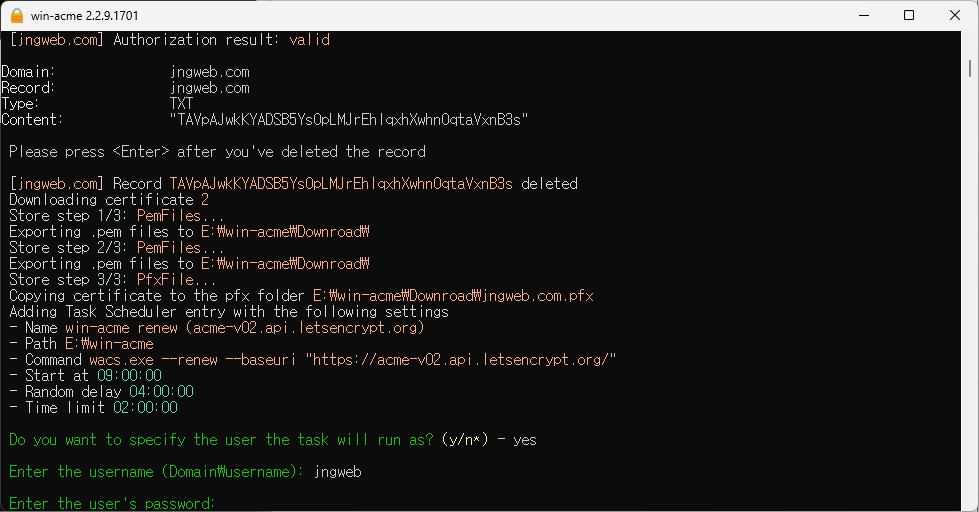The image size is (979, 512).
Task: Minimize the win-acme console window
Action: click(864, 15)
